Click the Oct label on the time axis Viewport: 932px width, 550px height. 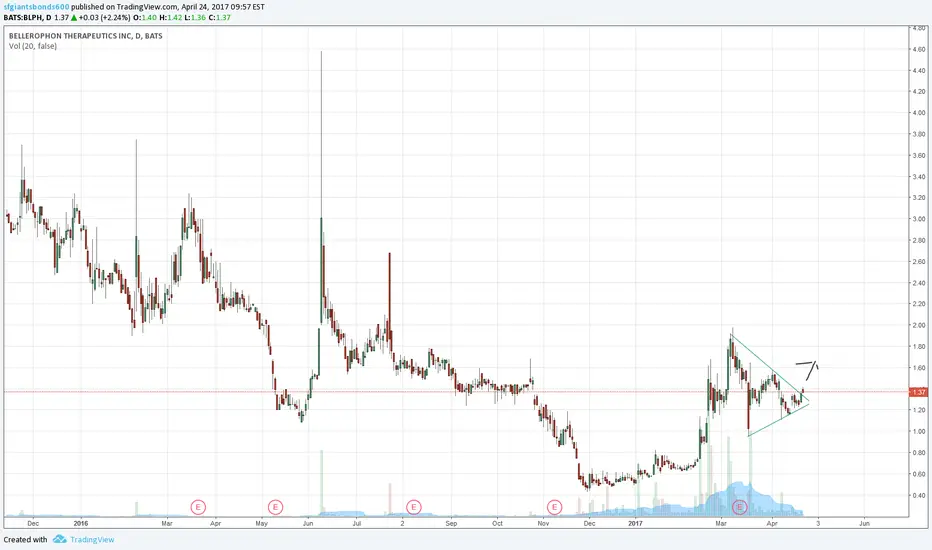coord(498,524)
